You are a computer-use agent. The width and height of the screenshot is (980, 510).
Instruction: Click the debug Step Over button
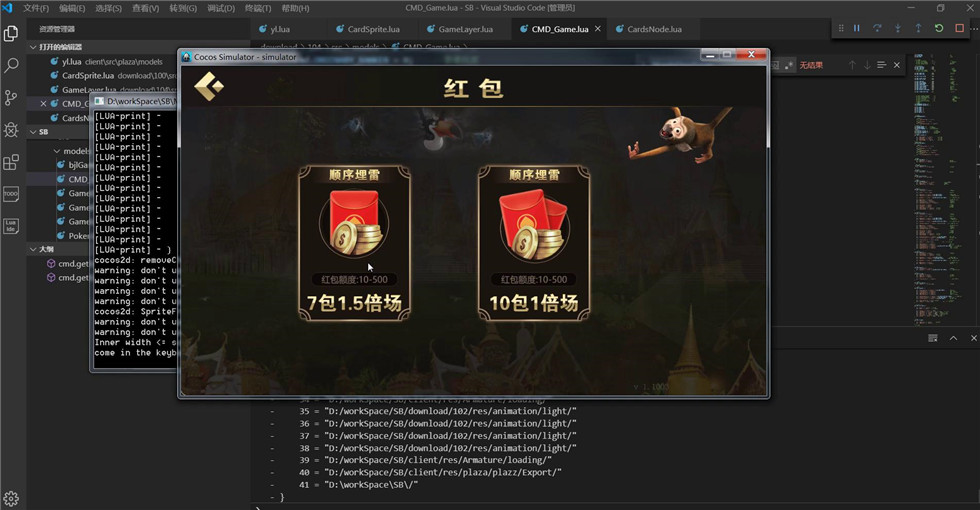pos(877,29)
